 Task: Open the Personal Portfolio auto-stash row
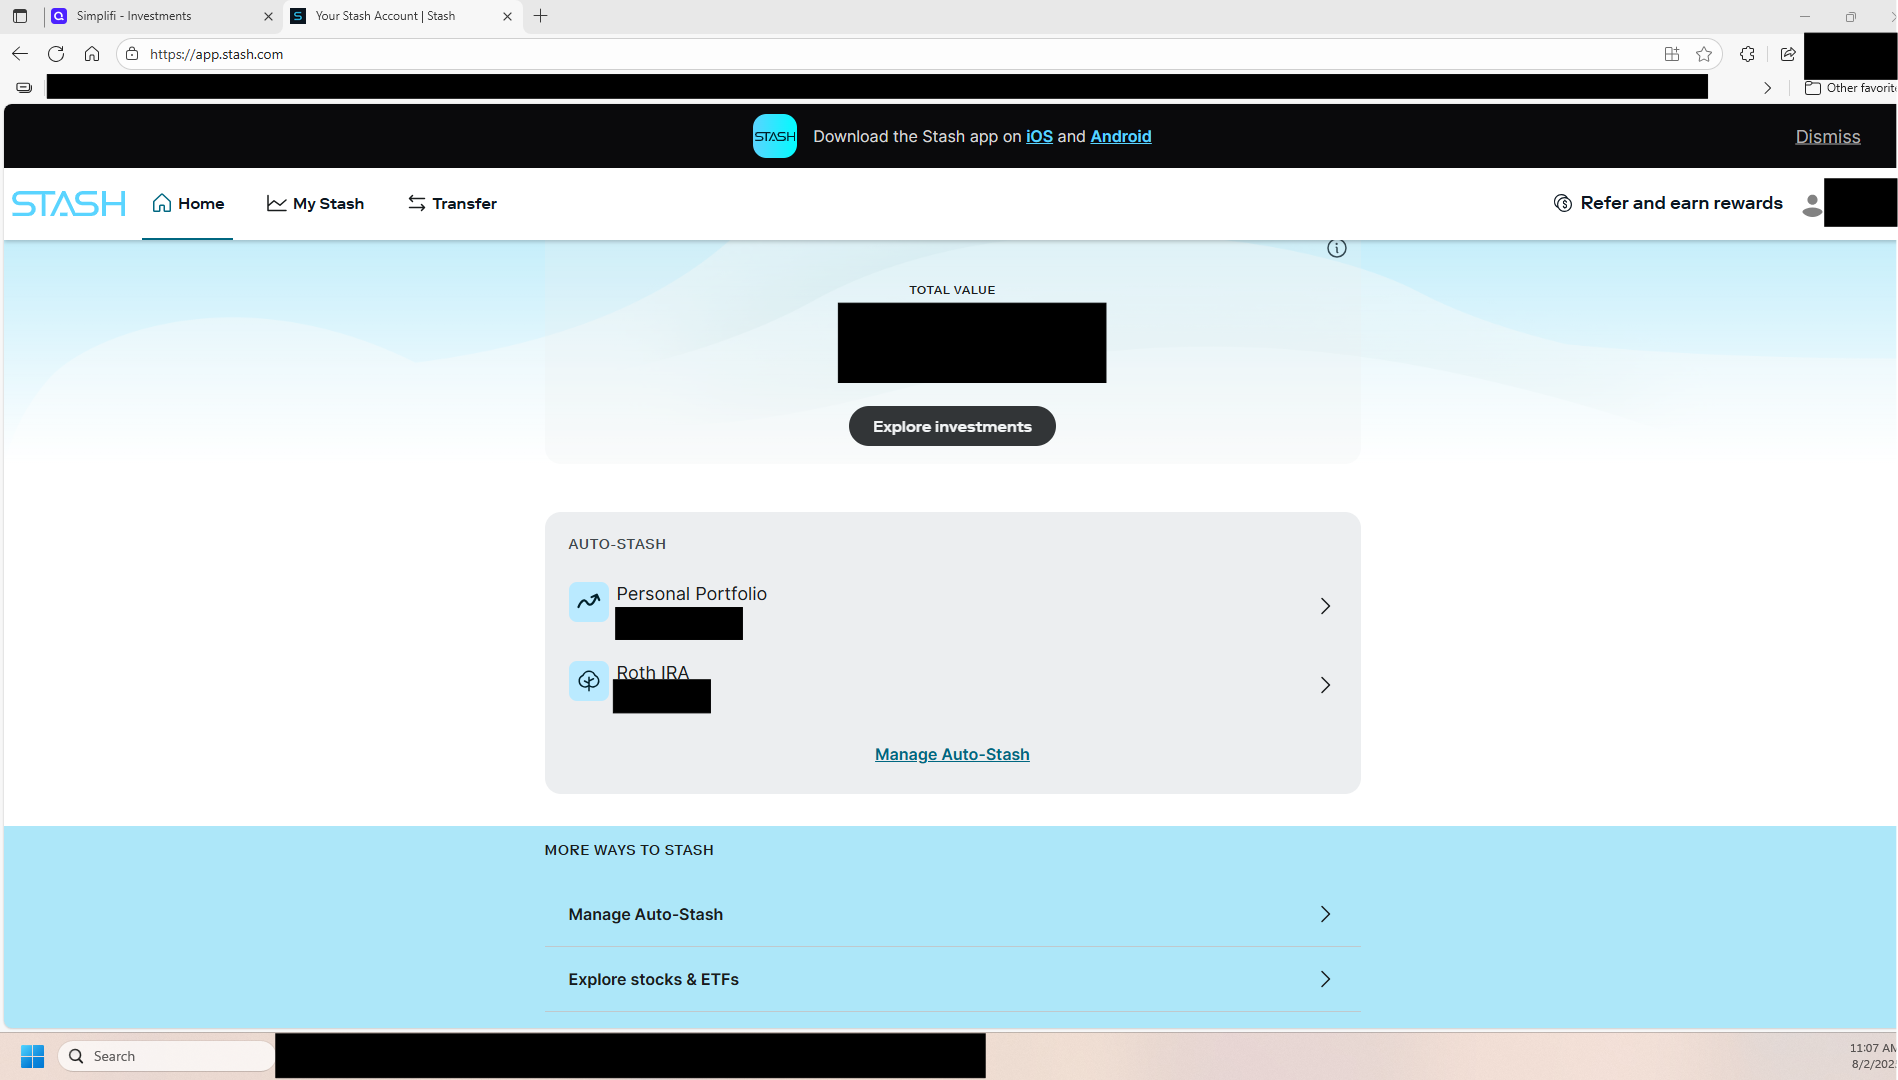952,606
